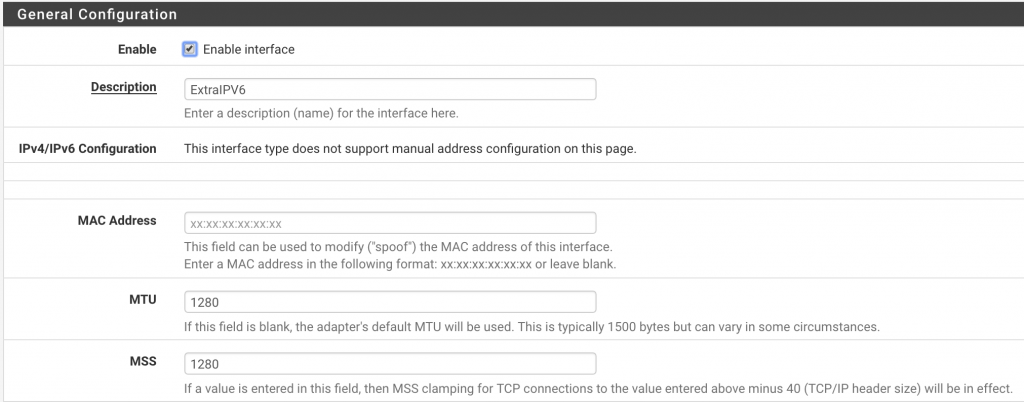This screenshot has height=402, width=1024.
Task: Click the General Configuration panel header
Action: coord(512,14)
